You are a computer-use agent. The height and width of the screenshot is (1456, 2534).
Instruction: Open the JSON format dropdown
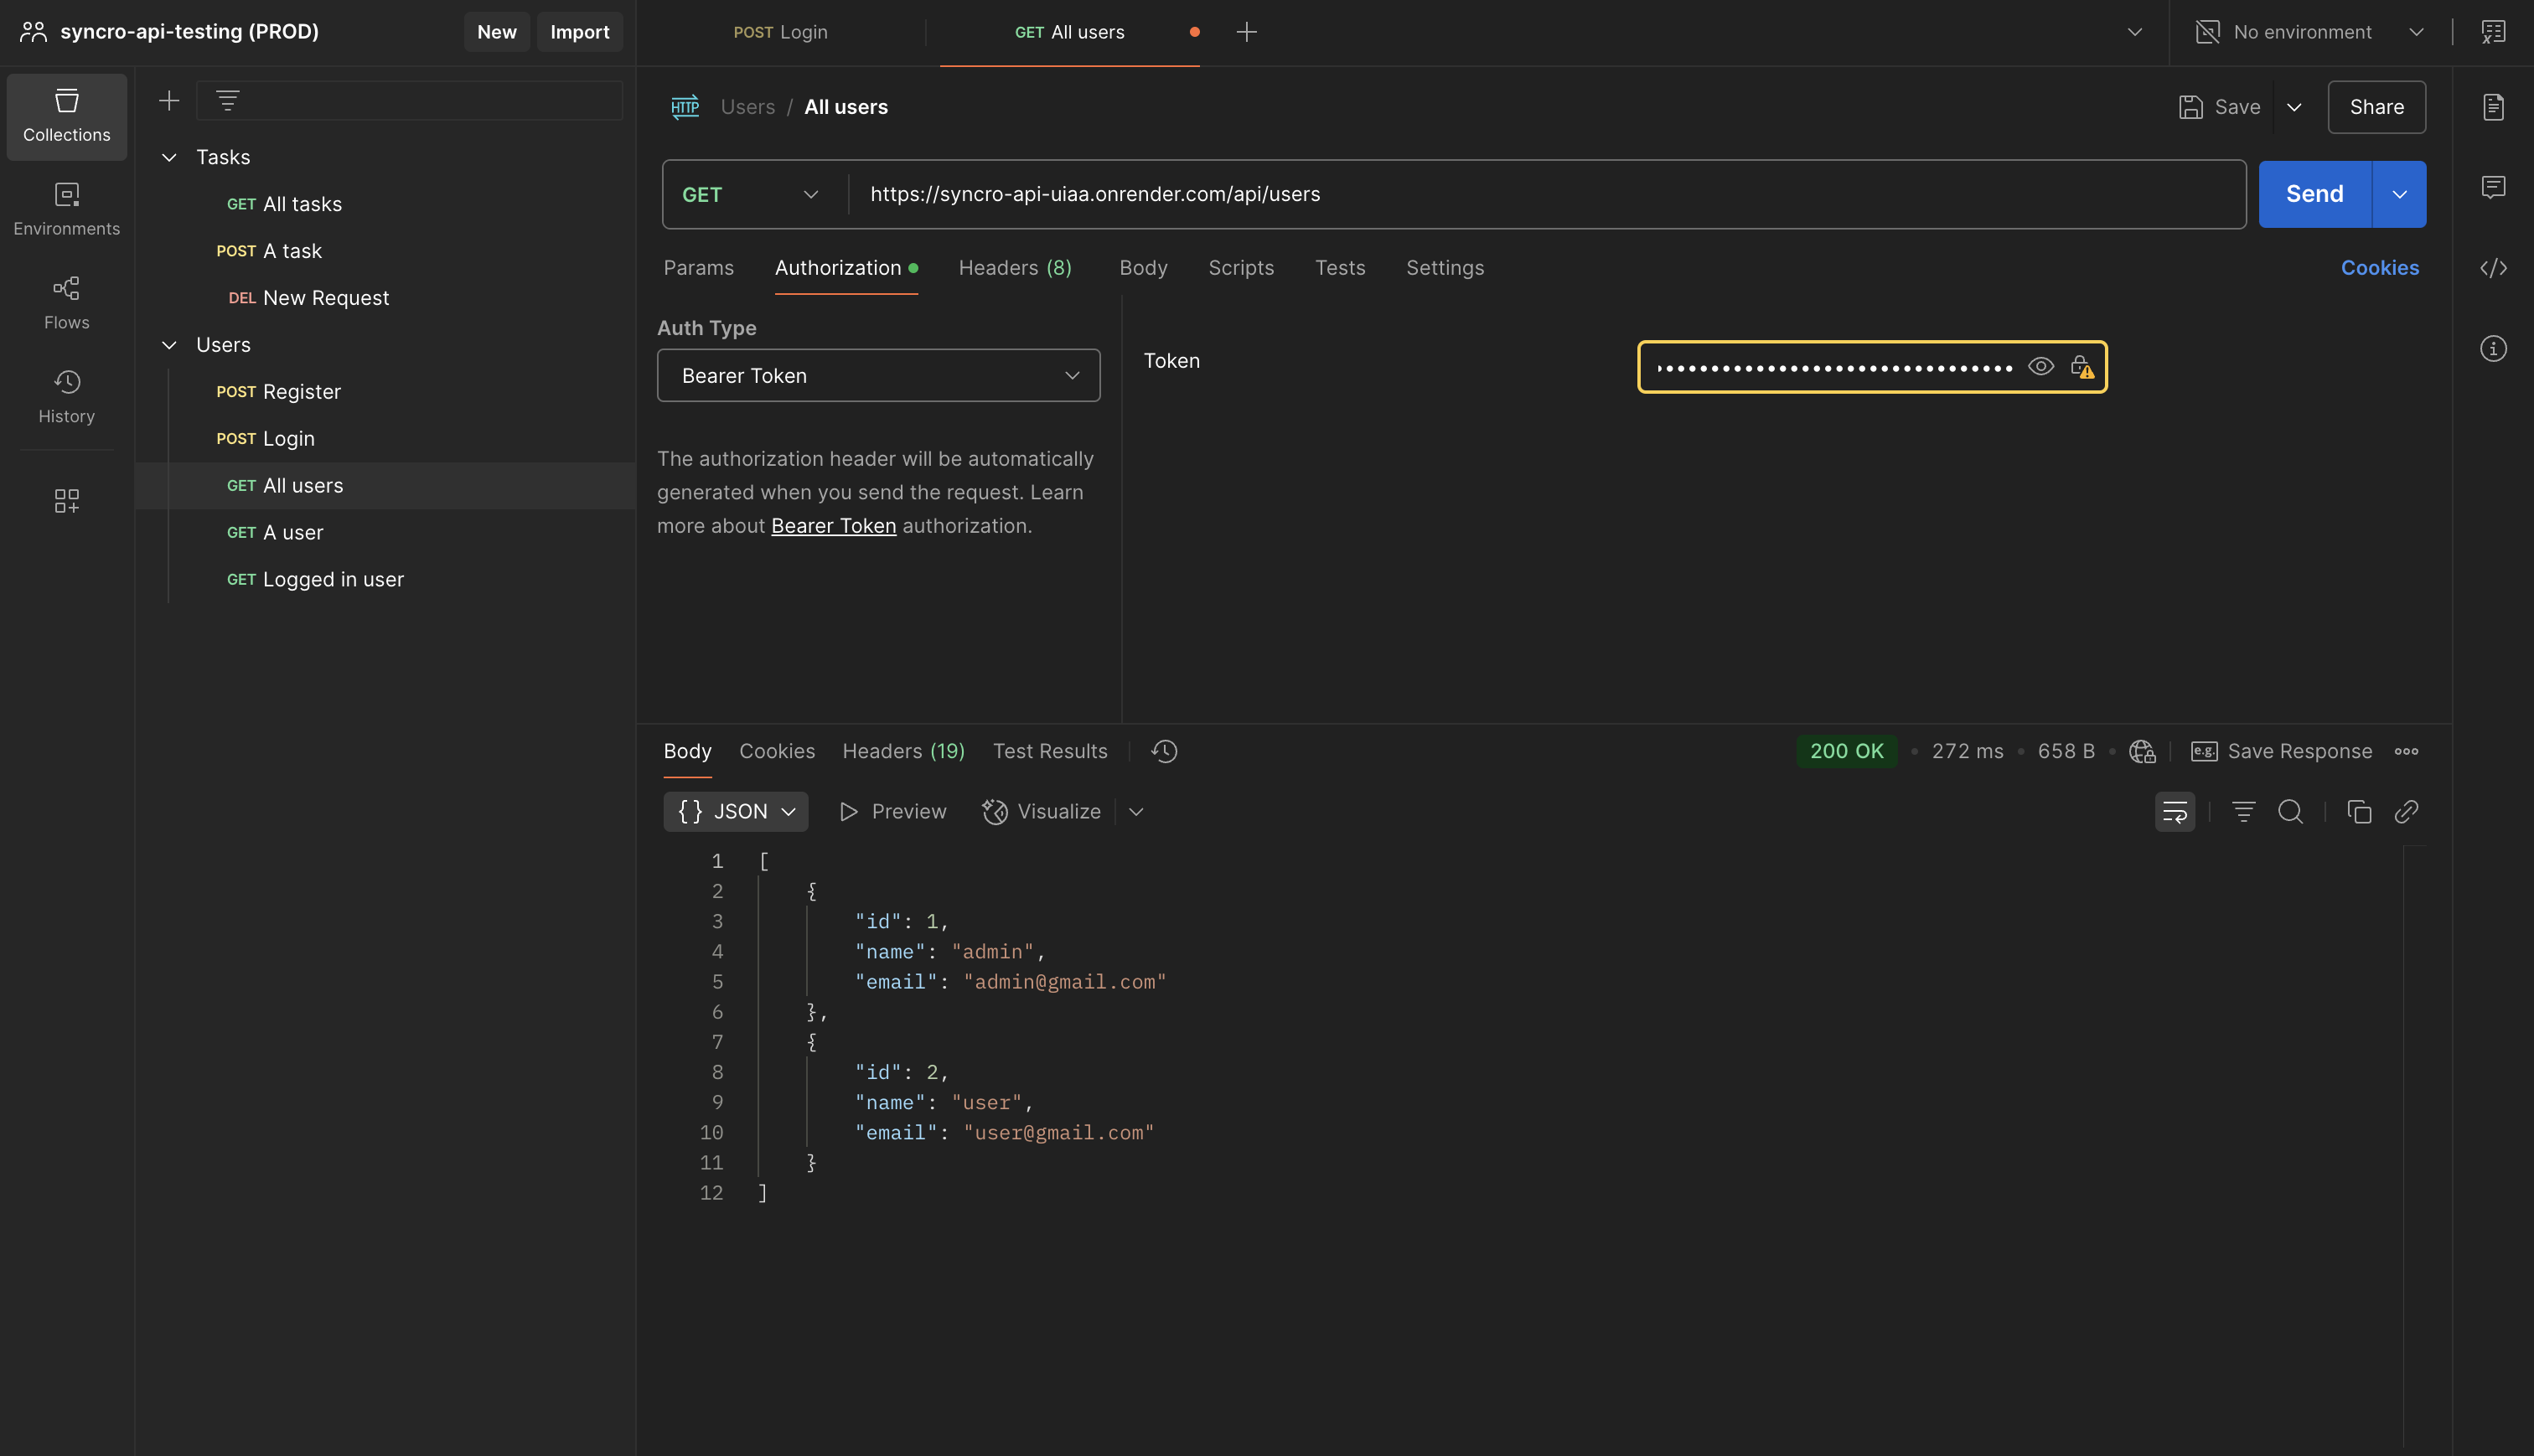[x=736, y=811]
